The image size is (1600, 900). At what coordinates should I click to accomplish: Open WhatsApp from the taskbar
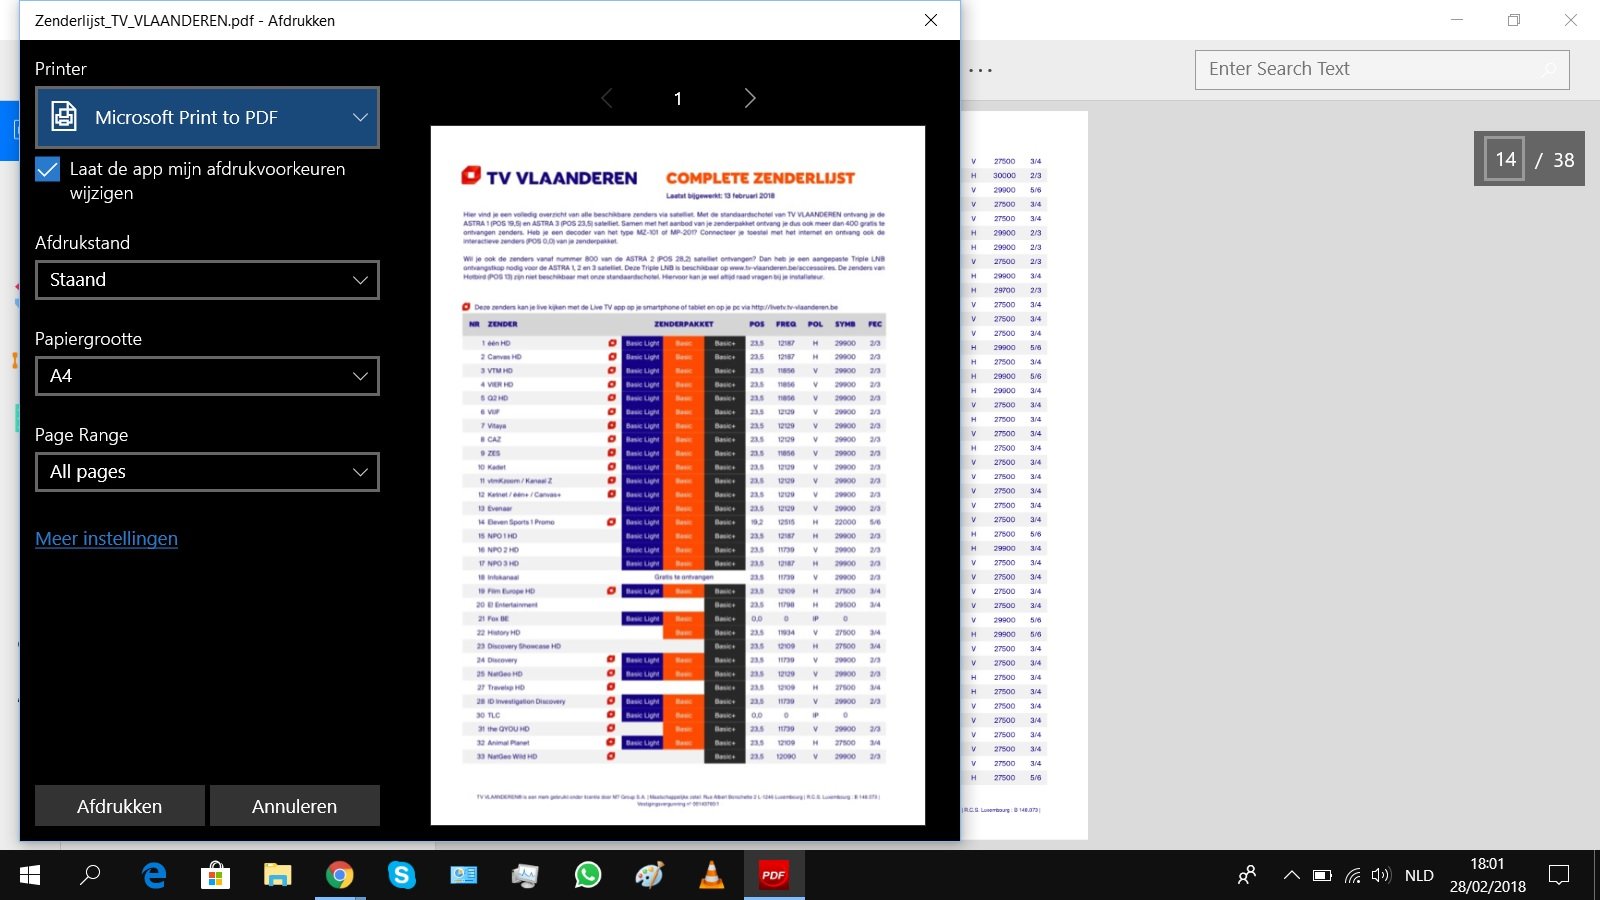588,876
